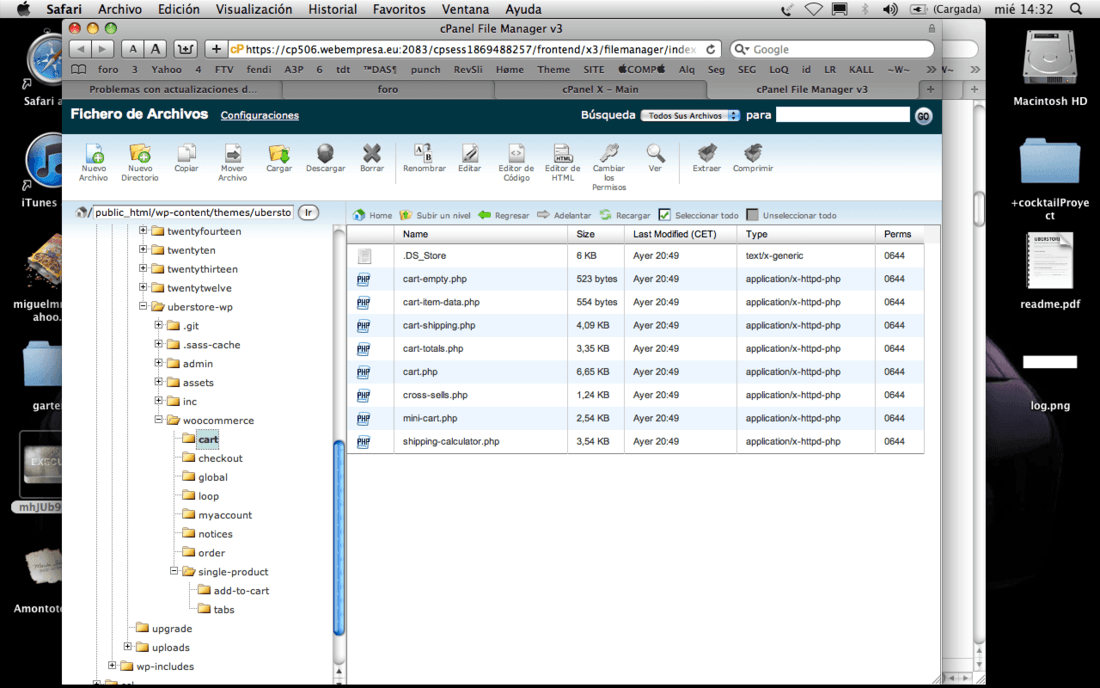Image resolution: width=1100 pixels, height=688 pixels.
Task: Click the public_html path input field
Action: click(x=193, y=213)
